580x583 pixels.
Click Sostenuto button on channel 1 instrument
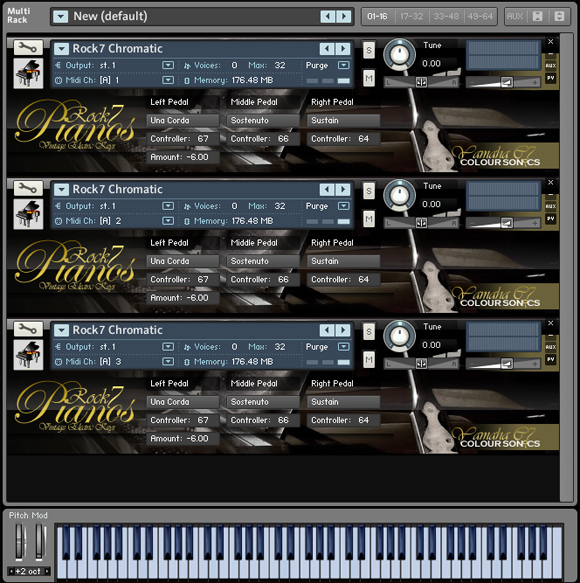tap(263, 120)
